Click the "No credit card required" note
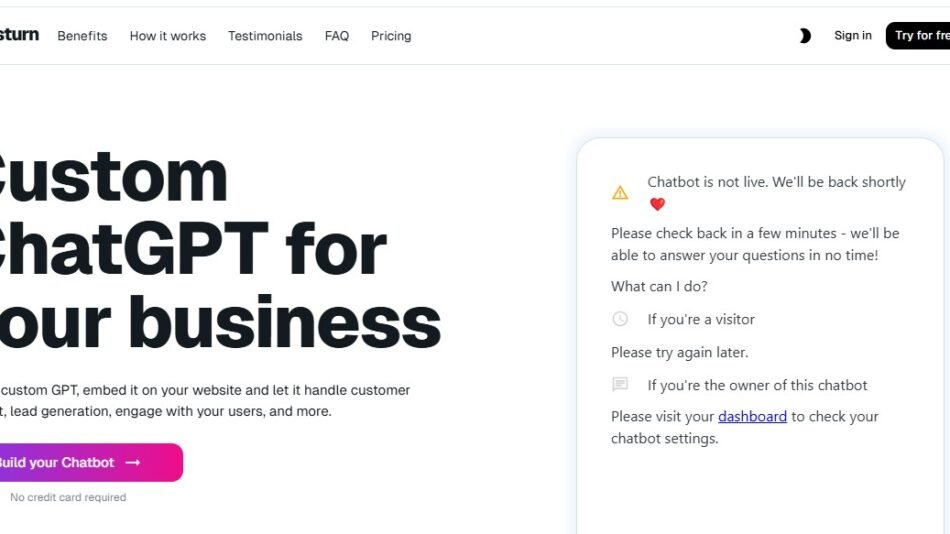The width and height of the screenshot is (950, 534). [x=68, y=497]
